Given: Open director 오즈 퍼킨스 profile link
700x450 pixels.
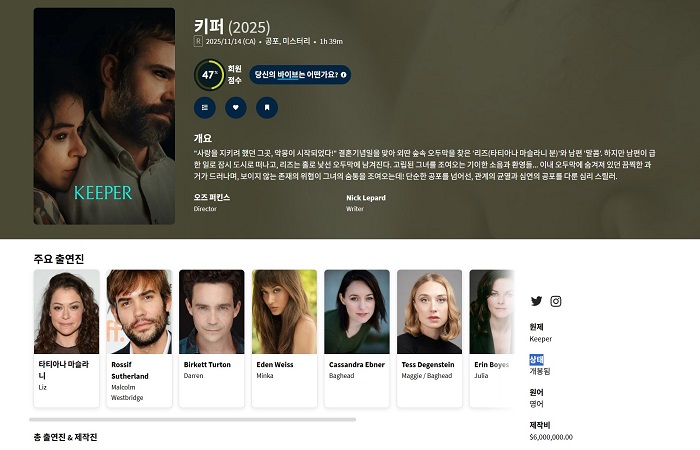Looking at the screenshot, I should pyautogui.click(x=212, y=197).
